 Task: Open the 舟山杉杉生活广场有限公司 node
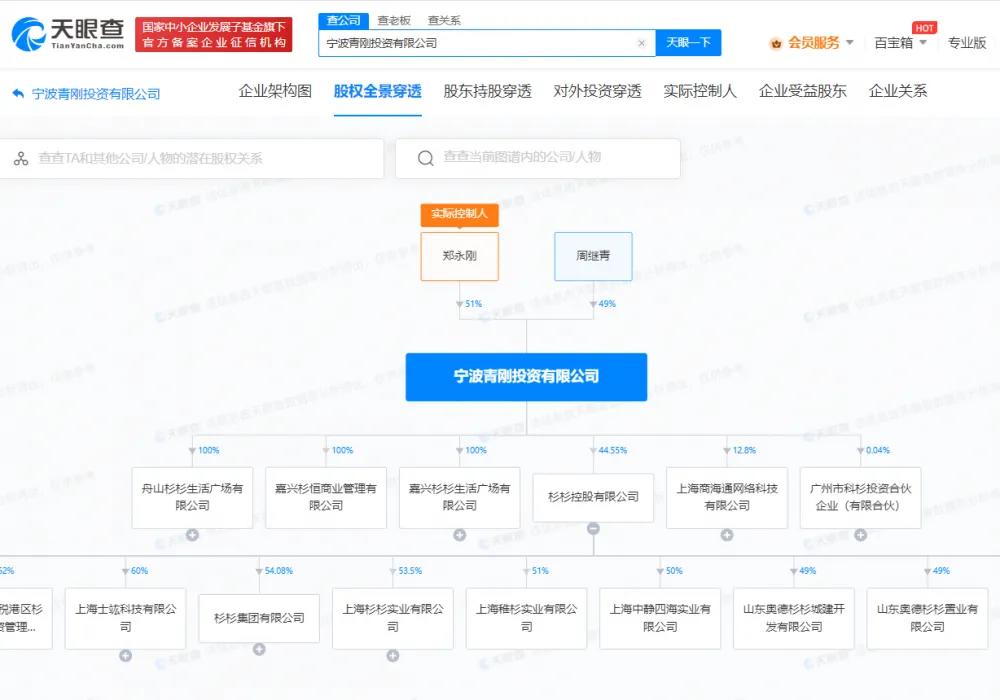click(x=193, y=497)
